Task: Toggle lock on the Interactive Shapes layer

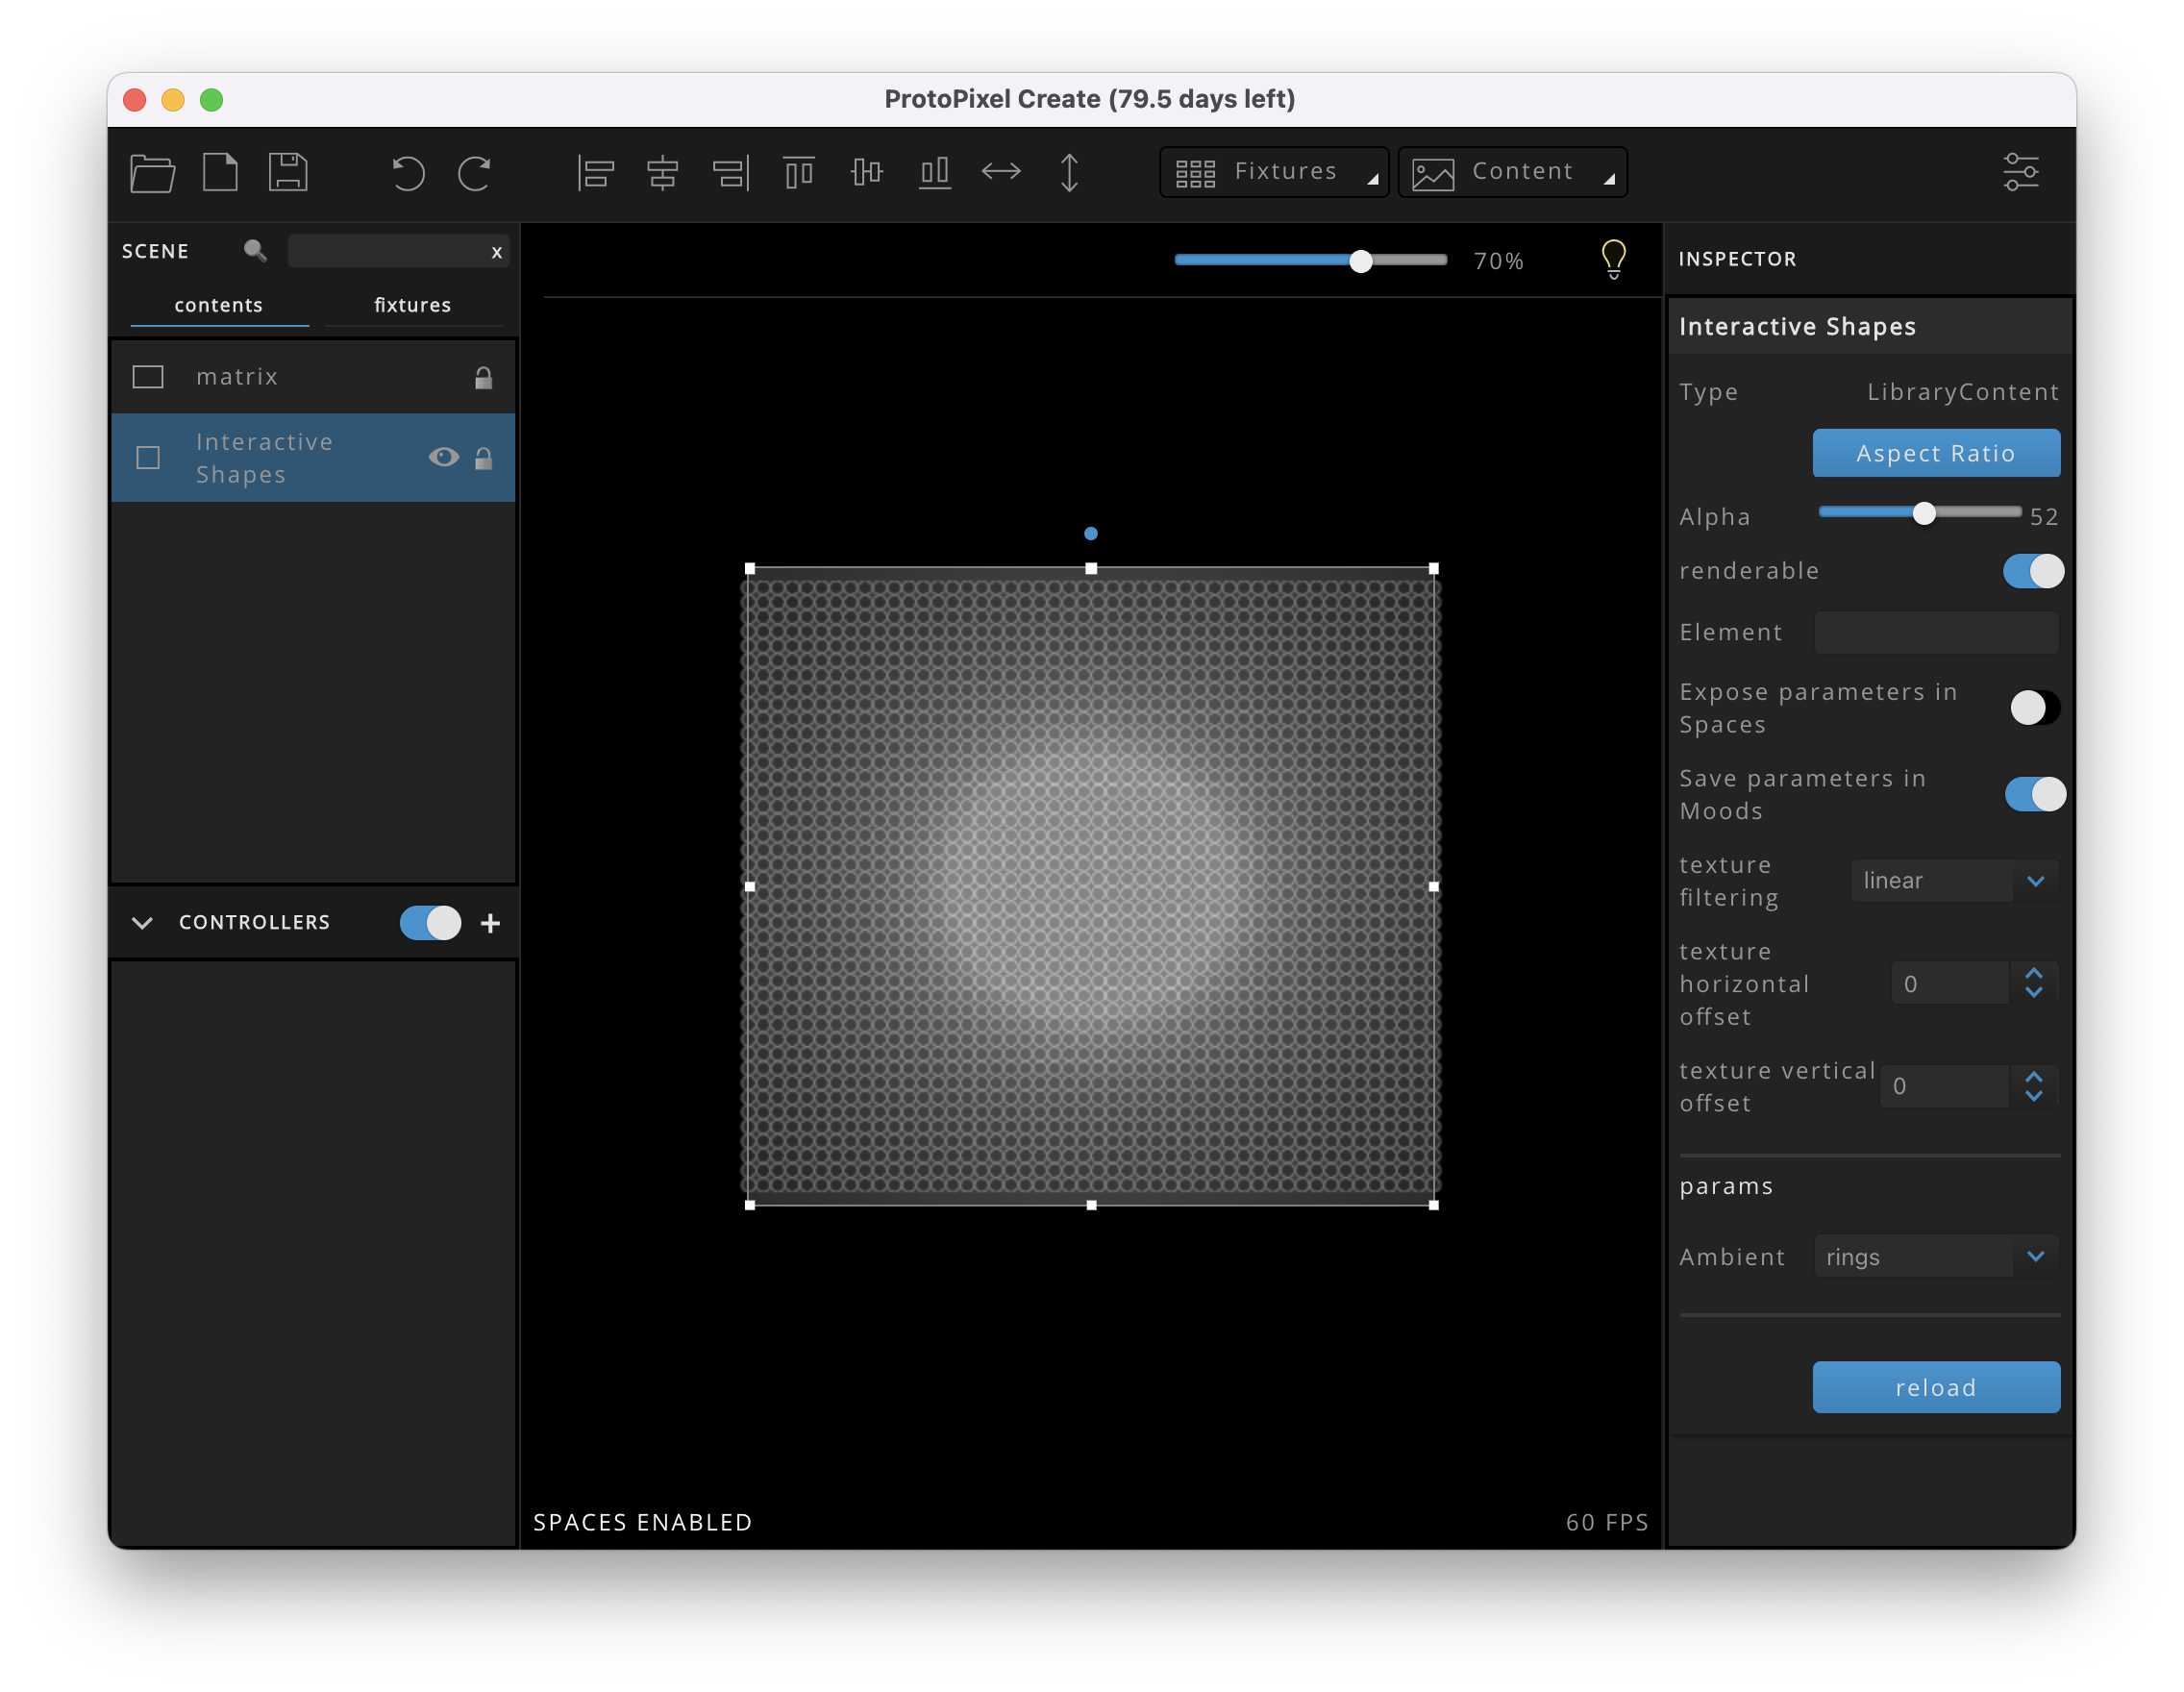Action: [x=483, y=458]
